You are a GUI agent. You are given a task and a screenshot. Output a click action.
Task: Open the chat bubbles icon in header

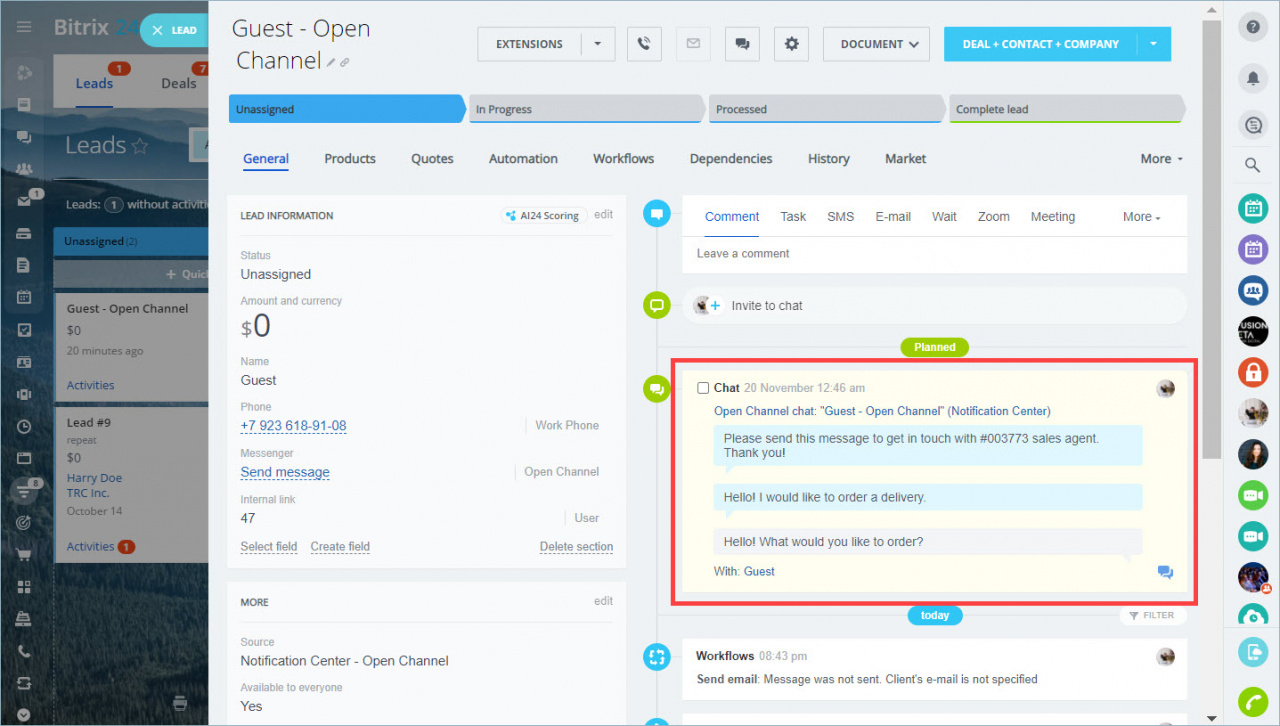[742, 44]
